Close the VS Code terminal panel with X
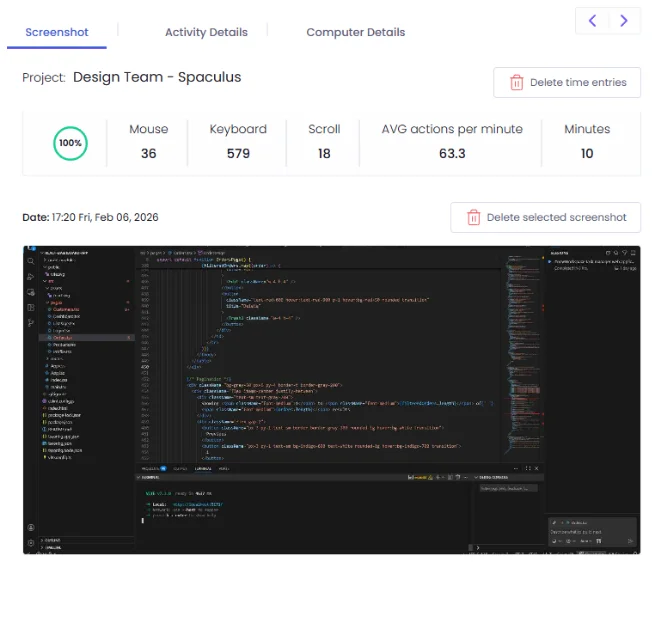Image resolution: width=661 pixels, height=629 pixels. tap(534, 468)
